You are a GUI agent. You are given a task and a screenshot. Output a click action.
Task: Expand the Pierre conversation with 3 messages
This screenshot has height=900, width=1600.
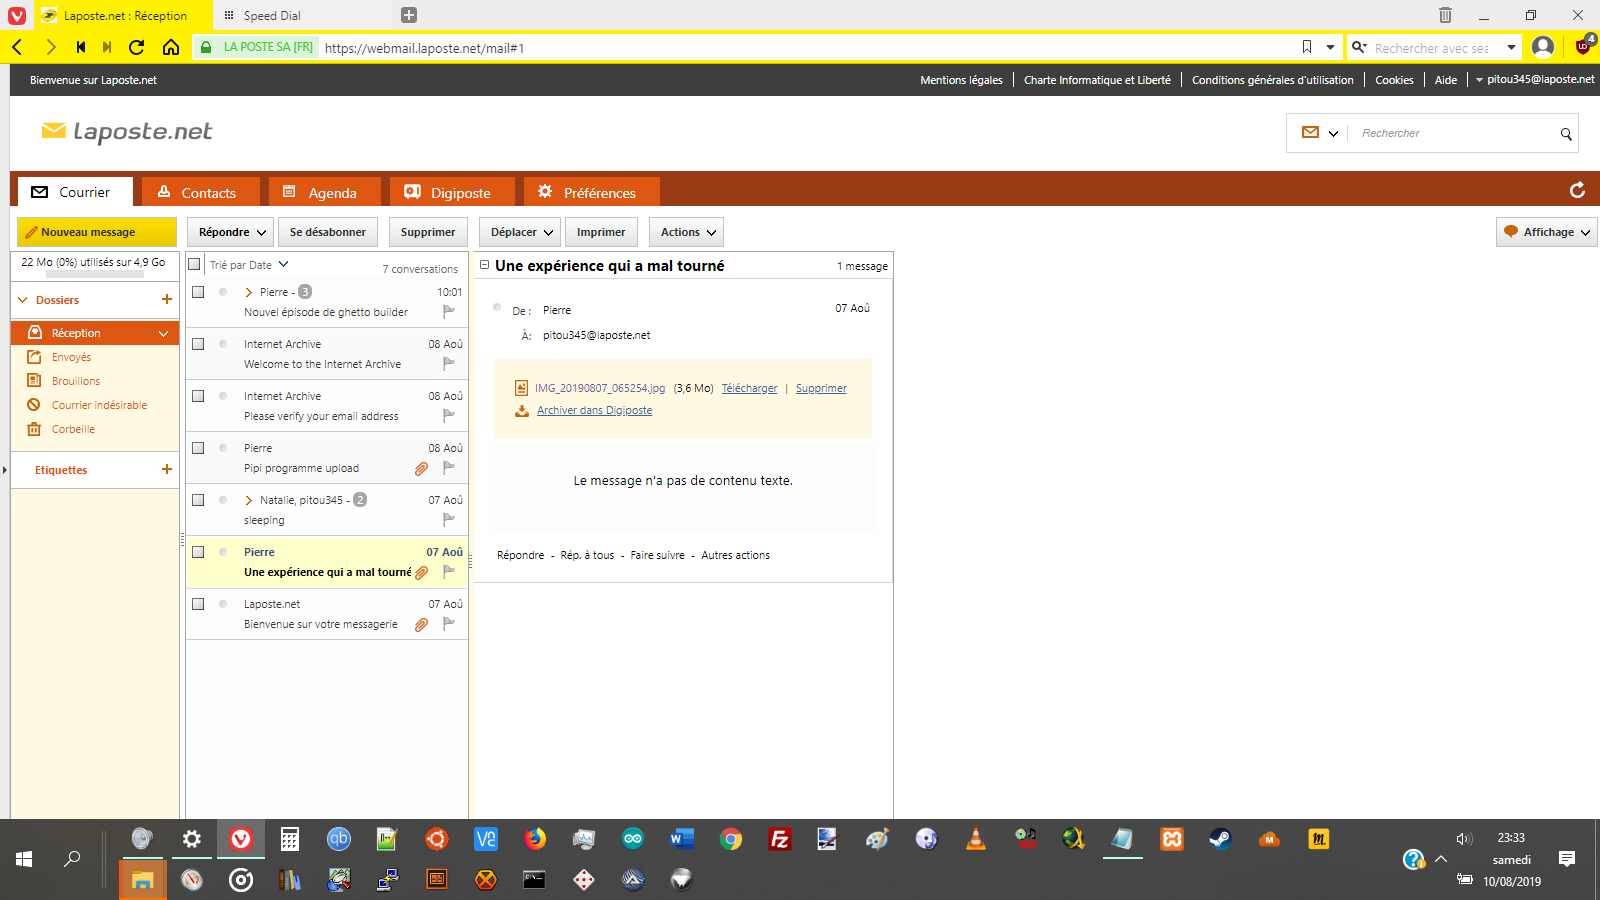click(248, 292)
